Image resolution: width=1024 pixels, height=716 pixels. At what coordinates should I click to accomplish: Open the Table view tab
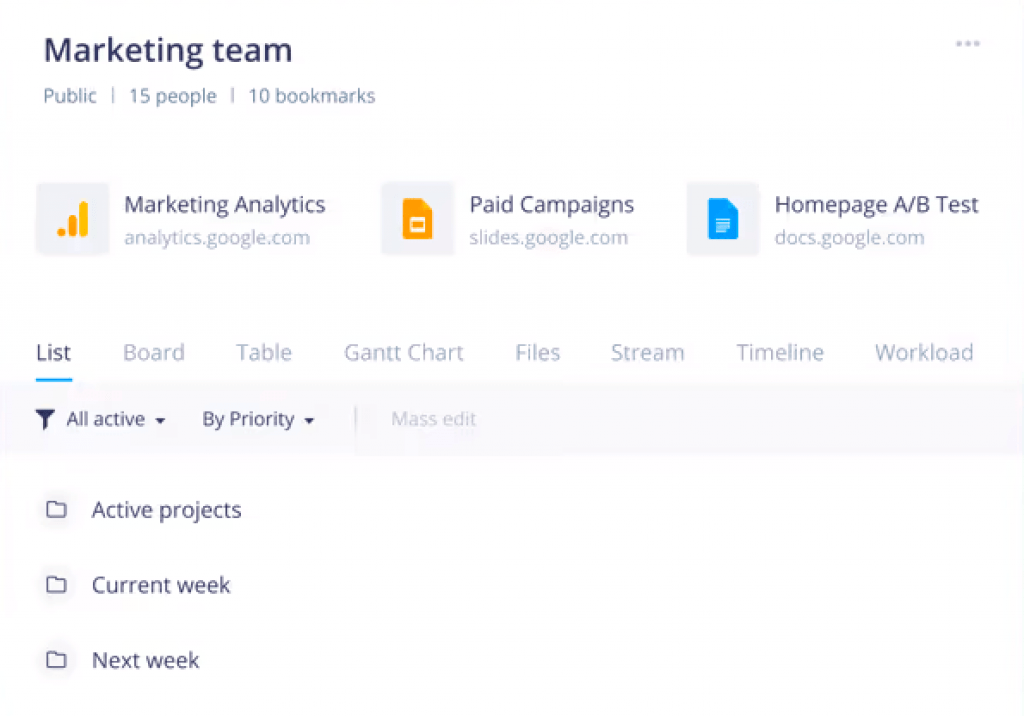[264, 353]
